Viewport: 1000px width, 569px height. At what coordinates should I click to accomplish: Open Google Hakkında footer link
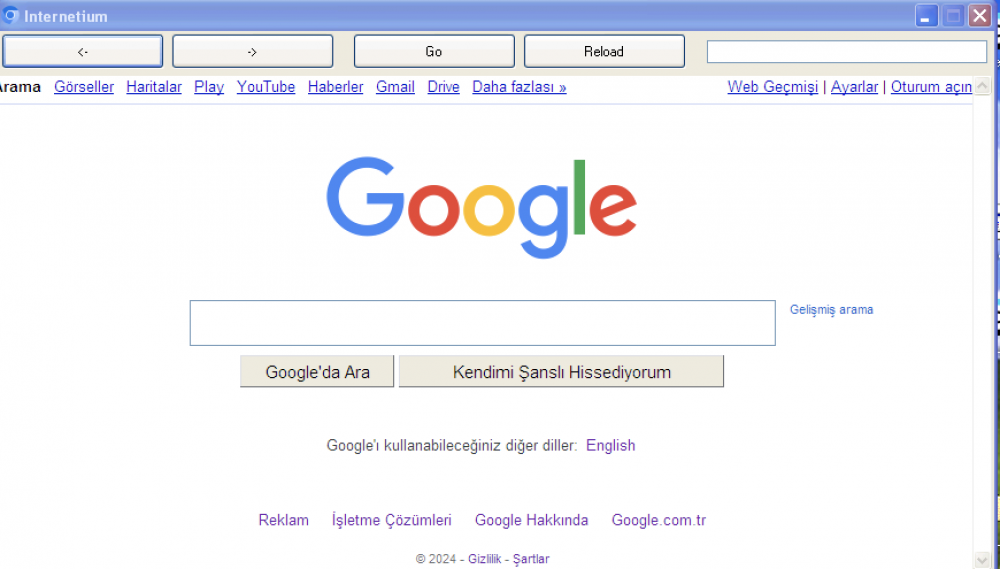(x=531, y=520)
